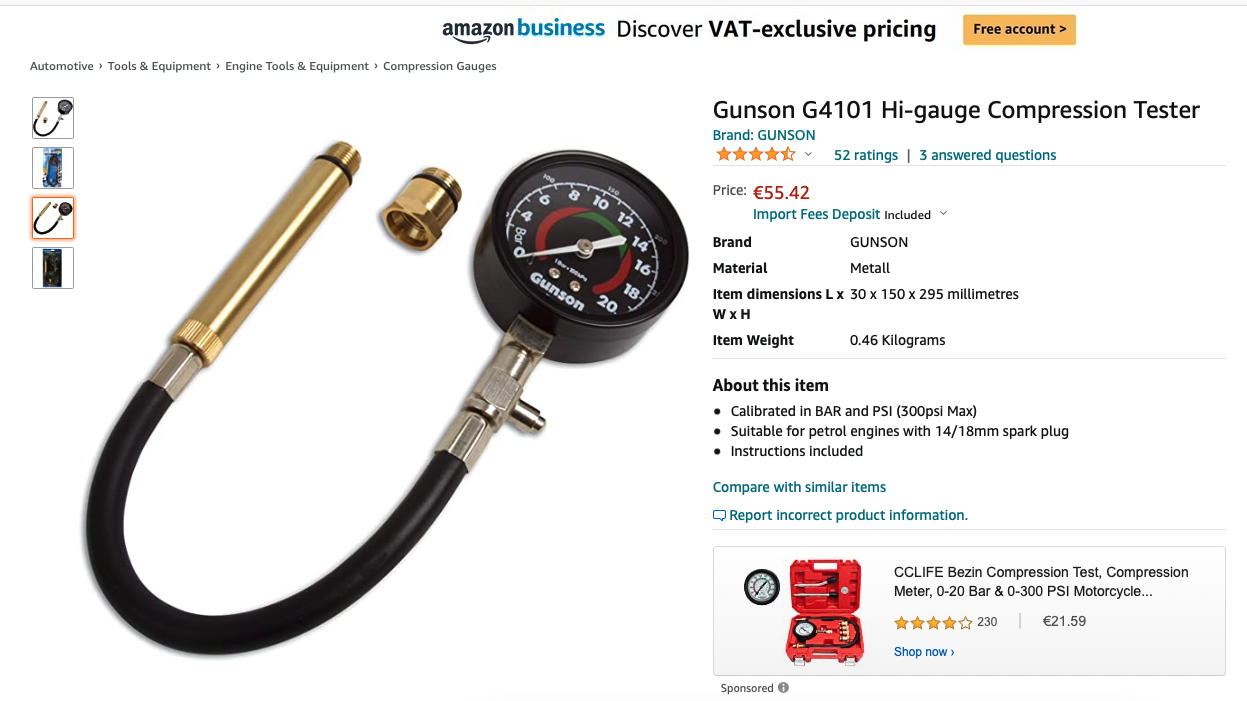Click the Free account button
This screenshot has width=1247, height=701.
(x=1019, y=29)
